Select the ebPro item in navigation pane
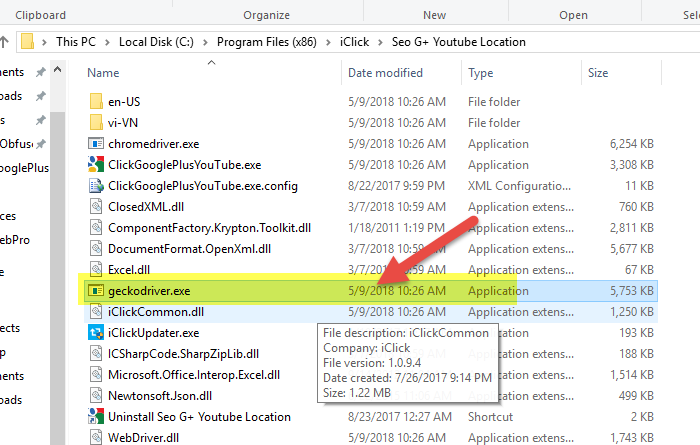 click(x=15, y=240)
